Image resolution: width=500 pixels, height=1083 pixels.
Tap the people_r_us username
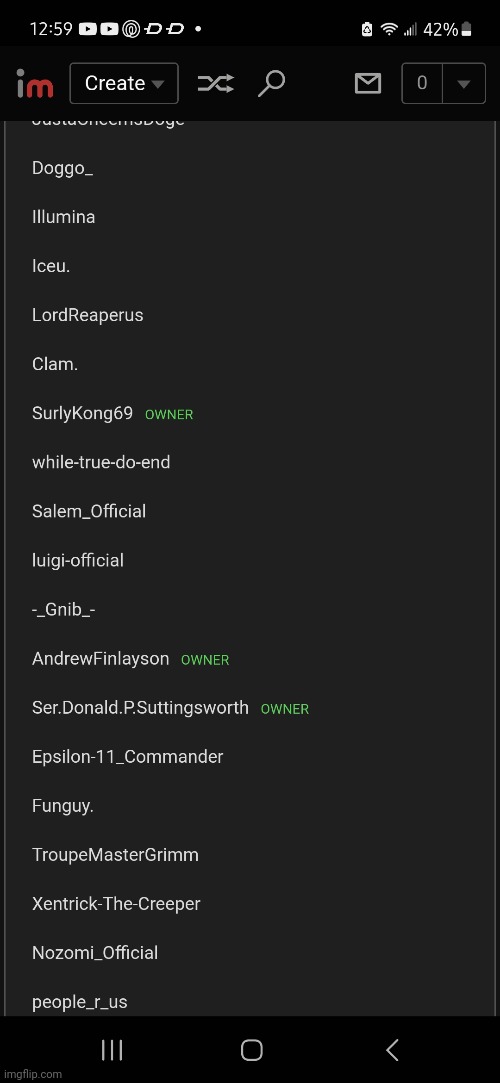click(x=79, y=1002)
